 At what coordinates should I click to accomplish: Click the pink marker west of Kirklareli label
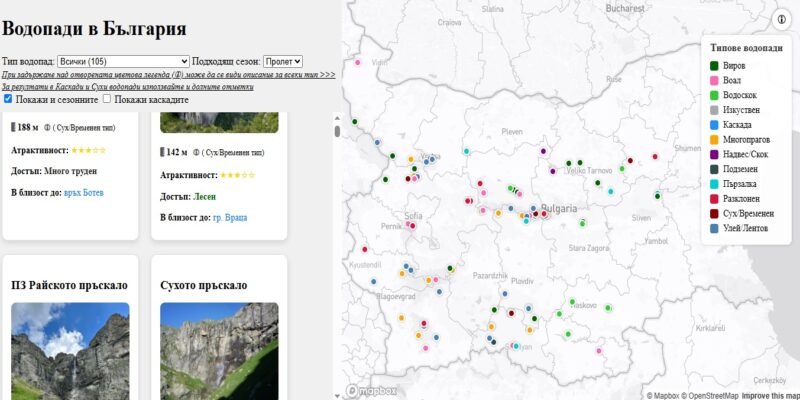(x=599, y=351)
